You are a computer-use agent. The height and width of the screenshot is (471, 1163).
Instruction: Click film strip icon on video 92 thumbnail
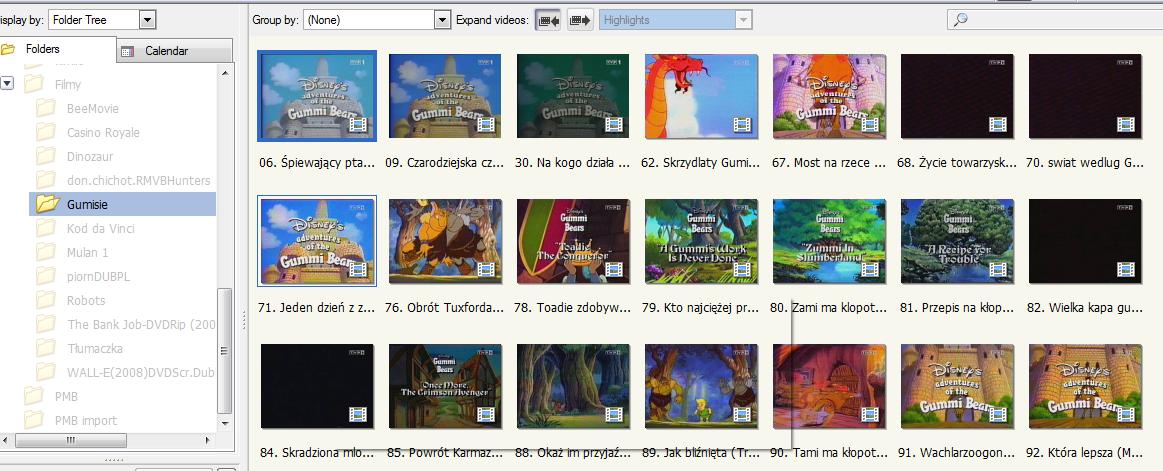pyautogui.click(x=1125, y=414)
